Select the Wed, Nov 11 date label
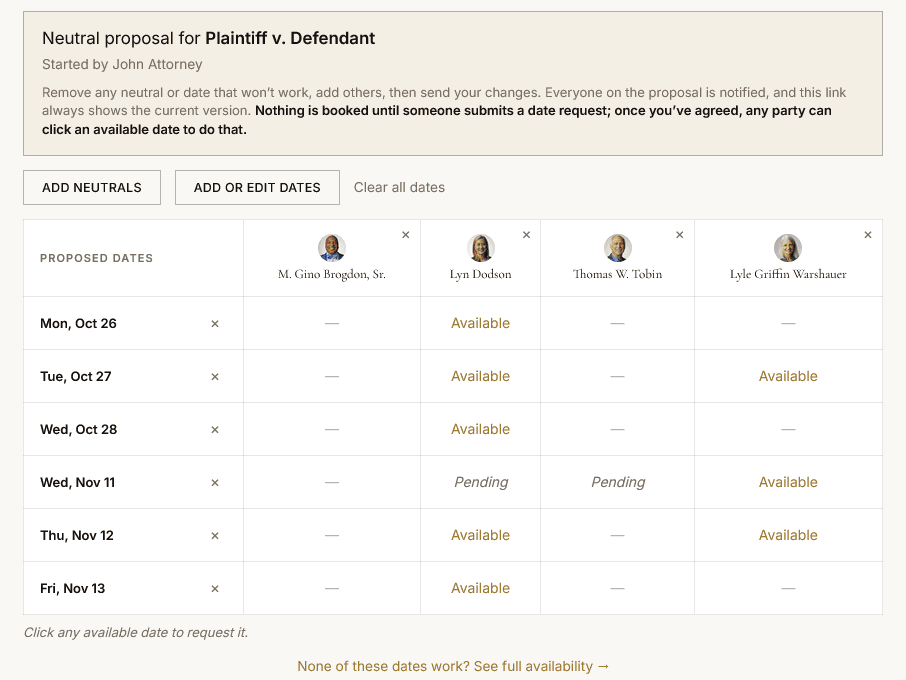Viewport: 906px width, 680px height. (x=77, y=482)
